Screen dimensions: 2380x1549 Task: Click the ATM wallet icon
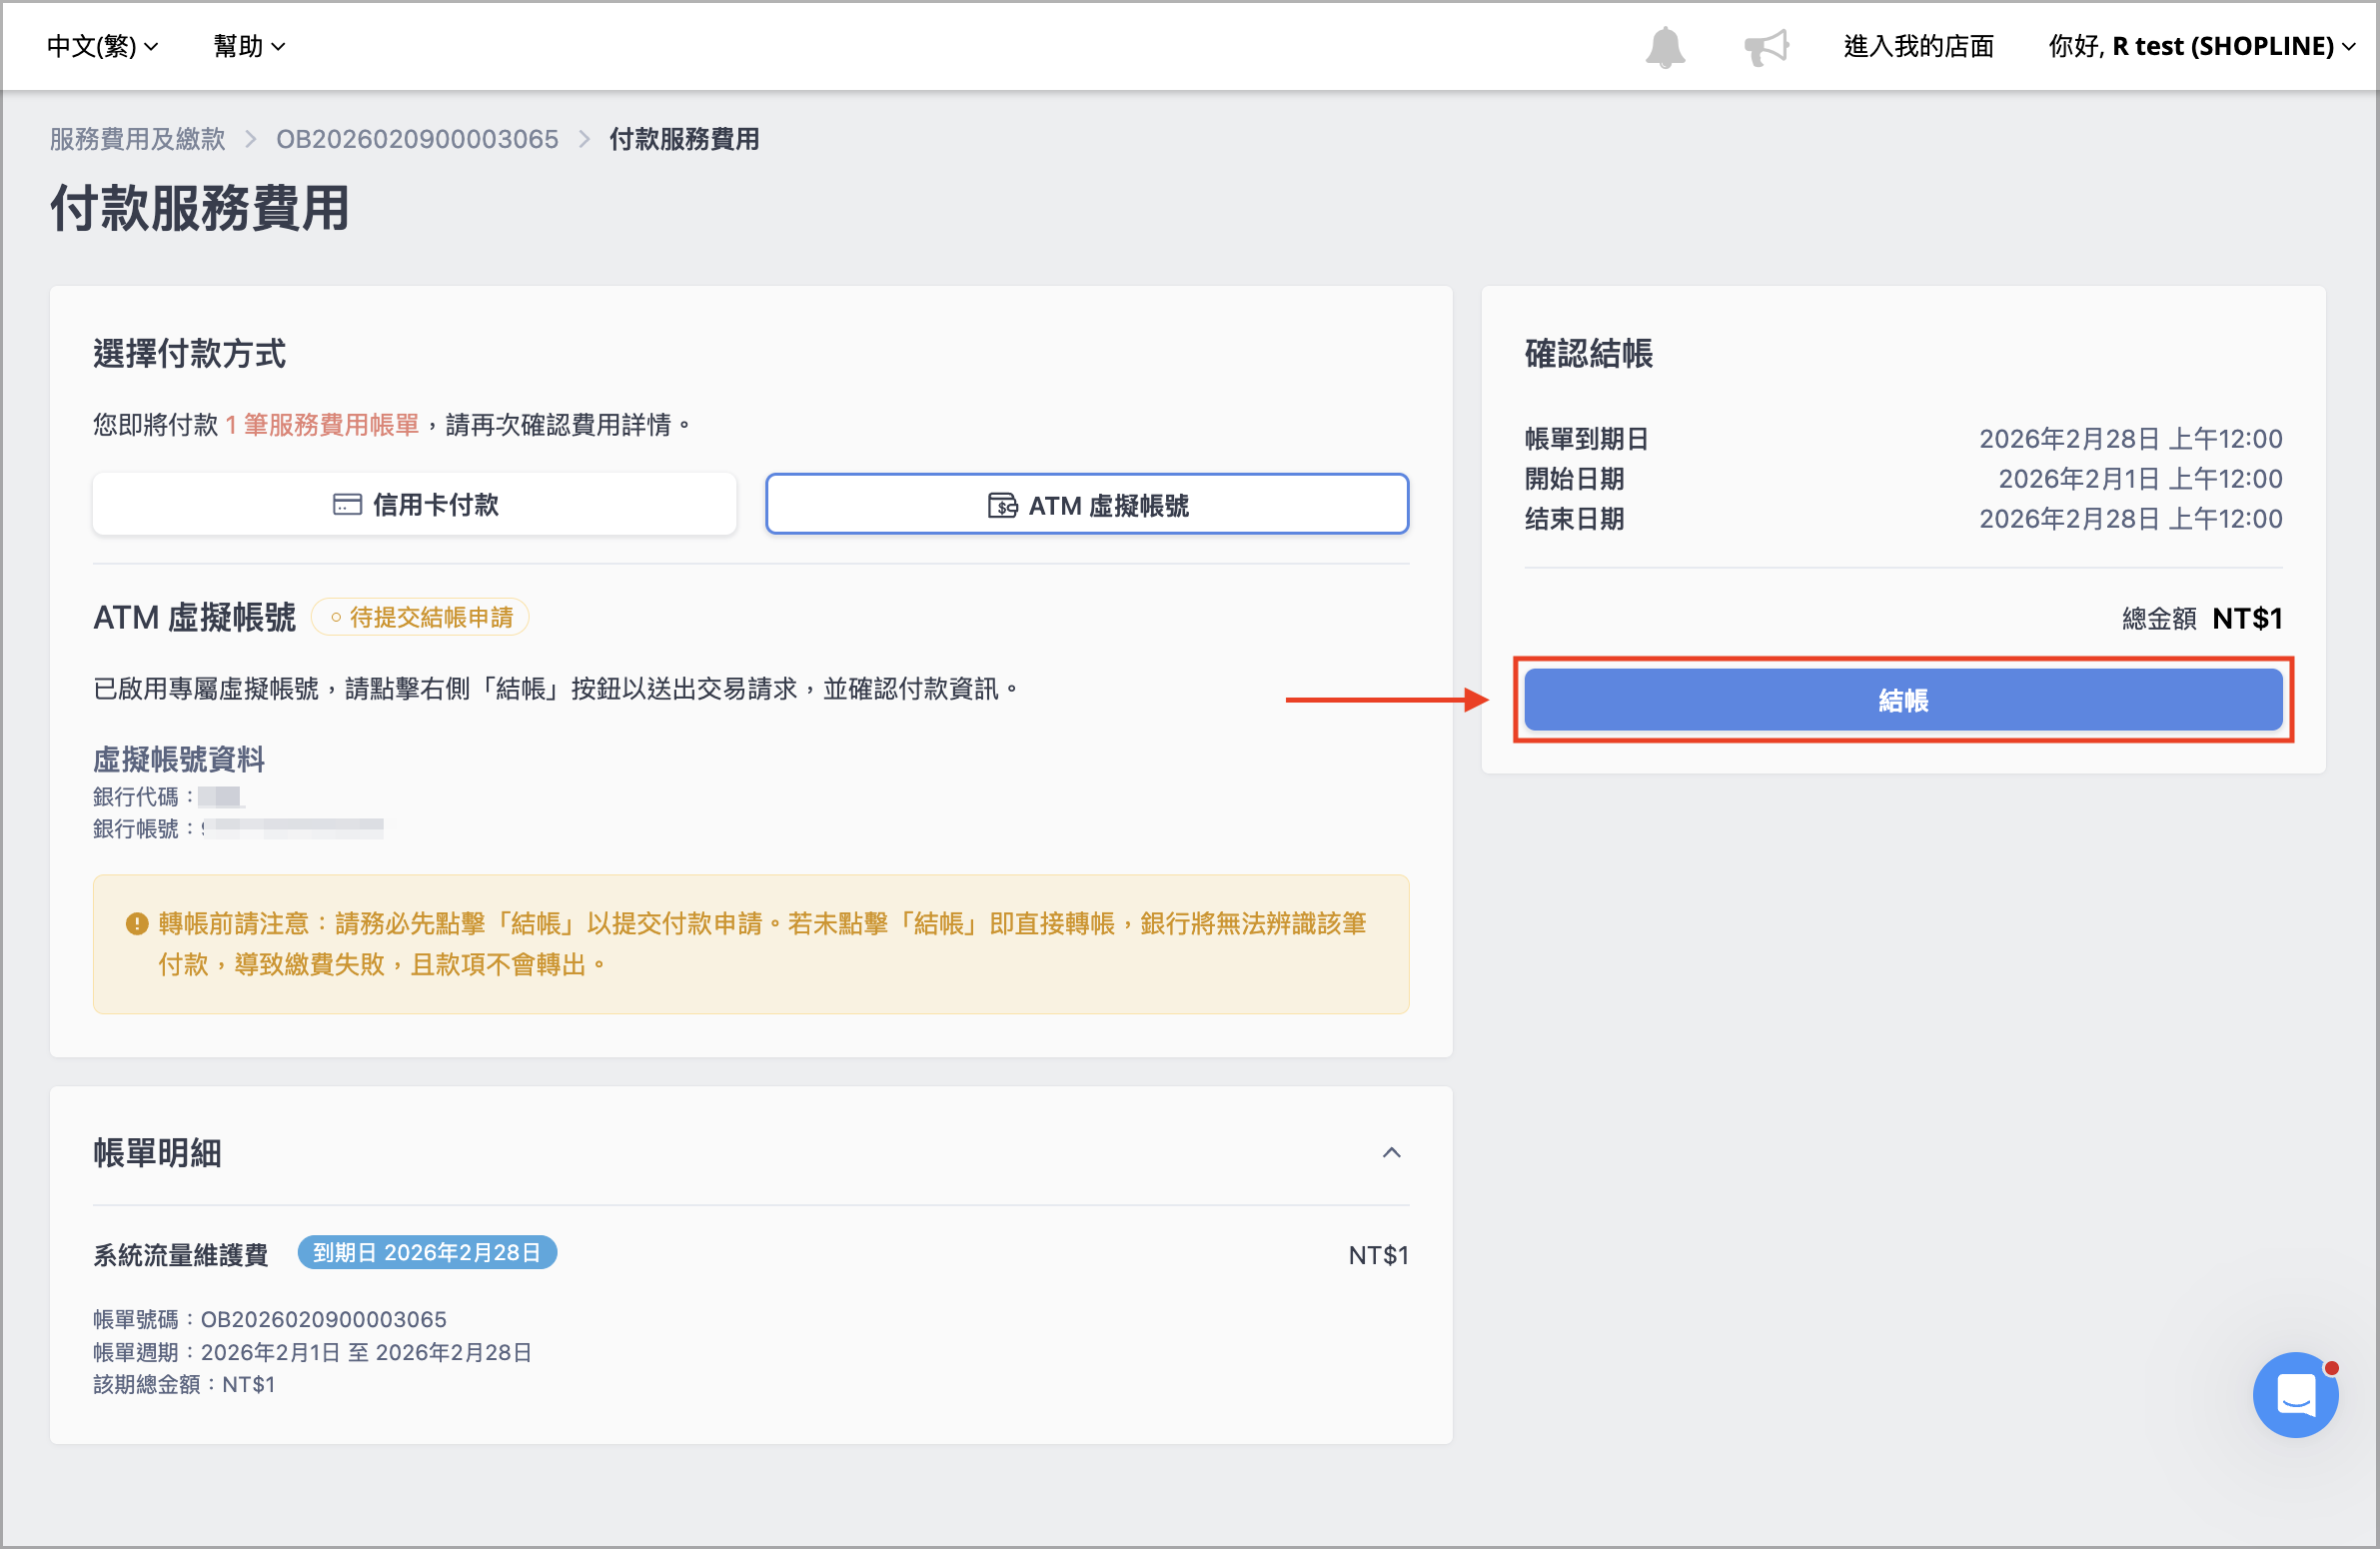pos(1002,506)
